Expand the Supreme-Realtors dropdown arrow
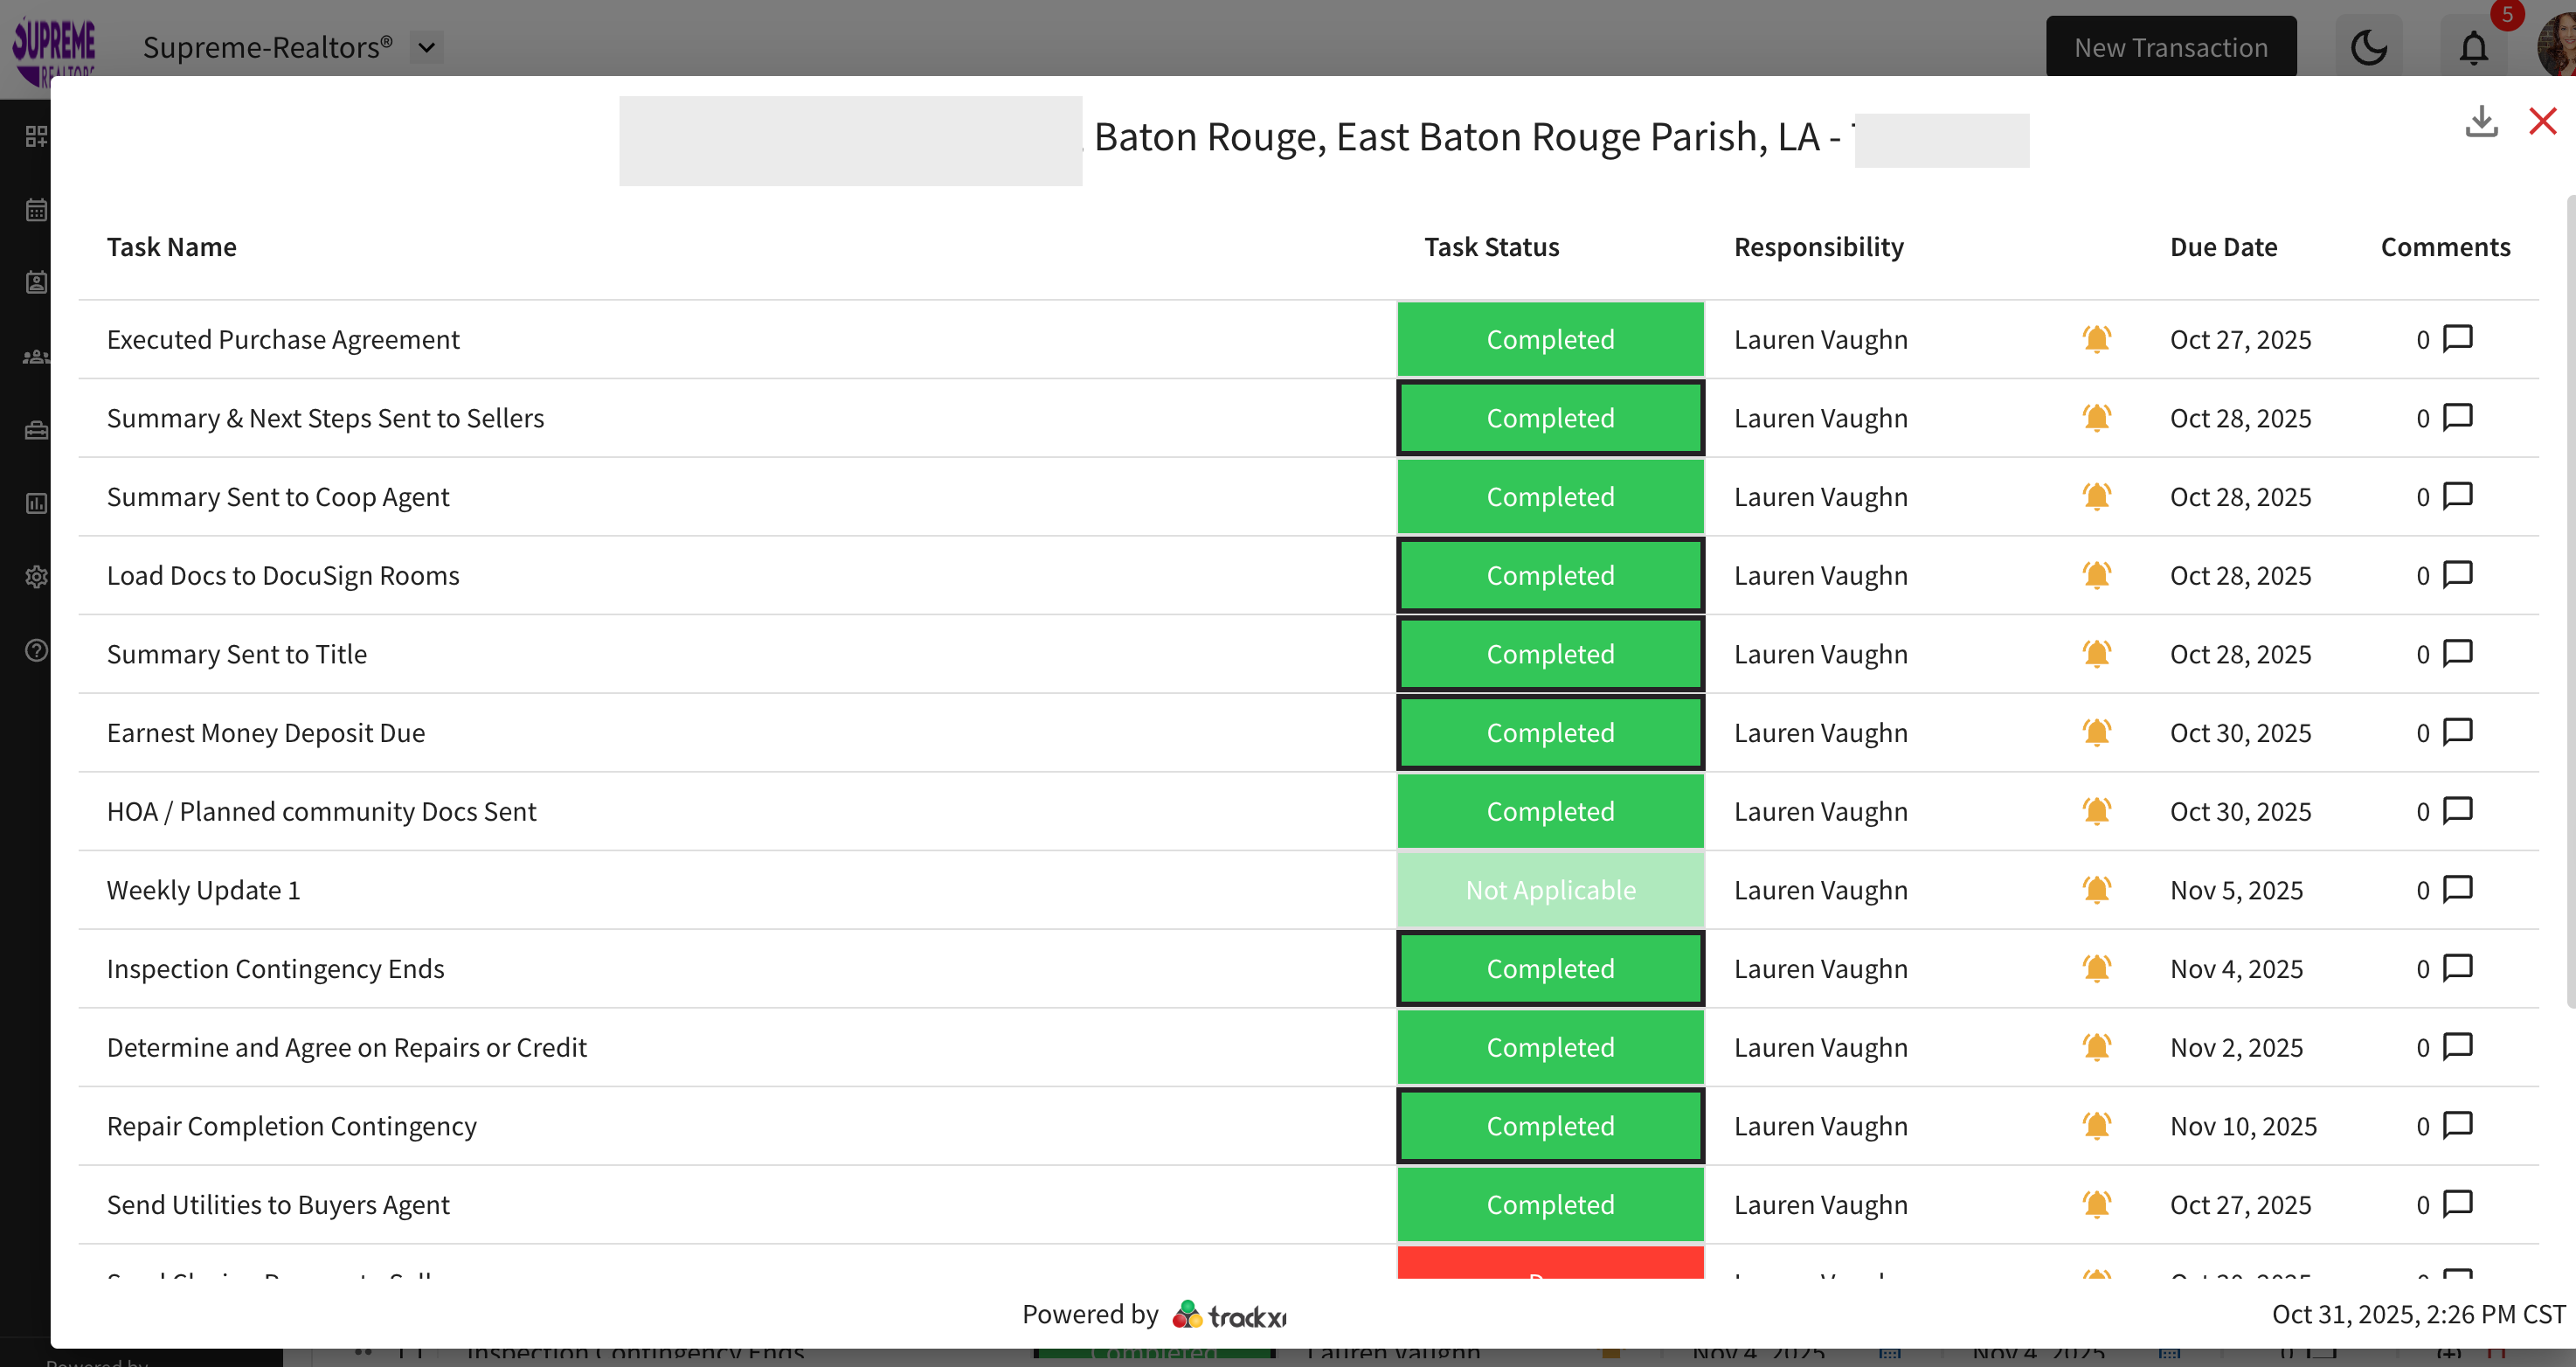Image resolution: width=2576 pixels, height=1367 pixels. 427,47
